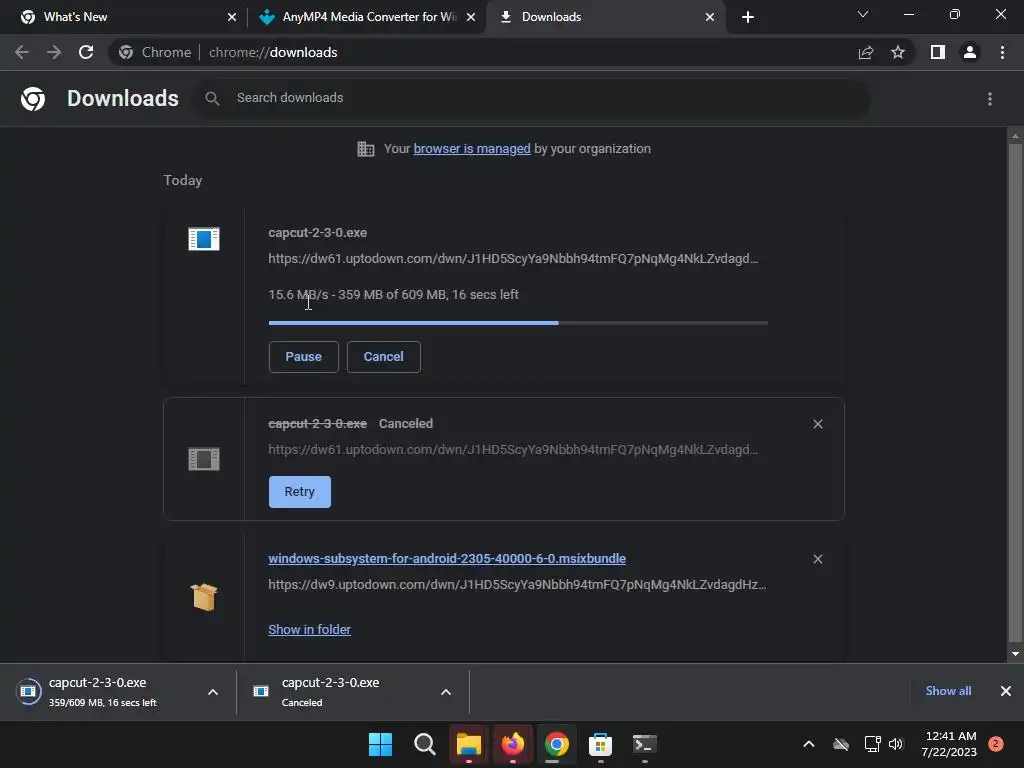
Task: Click the Chrome icon in the taskbar
Action: coord(556,744)
